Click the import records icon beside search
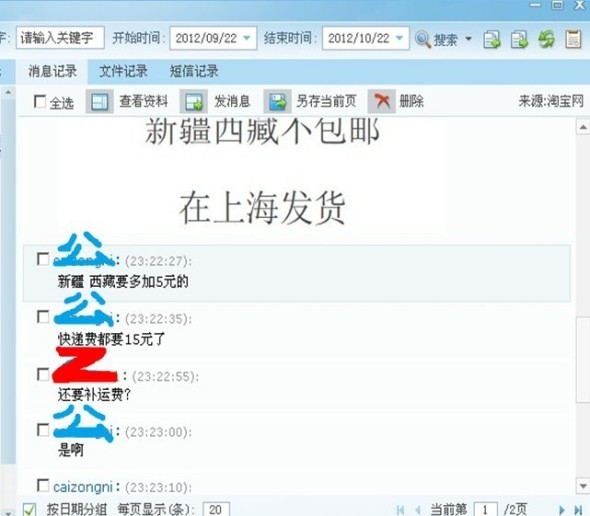Viewport: 590px width, 516px height. point(492,39)
